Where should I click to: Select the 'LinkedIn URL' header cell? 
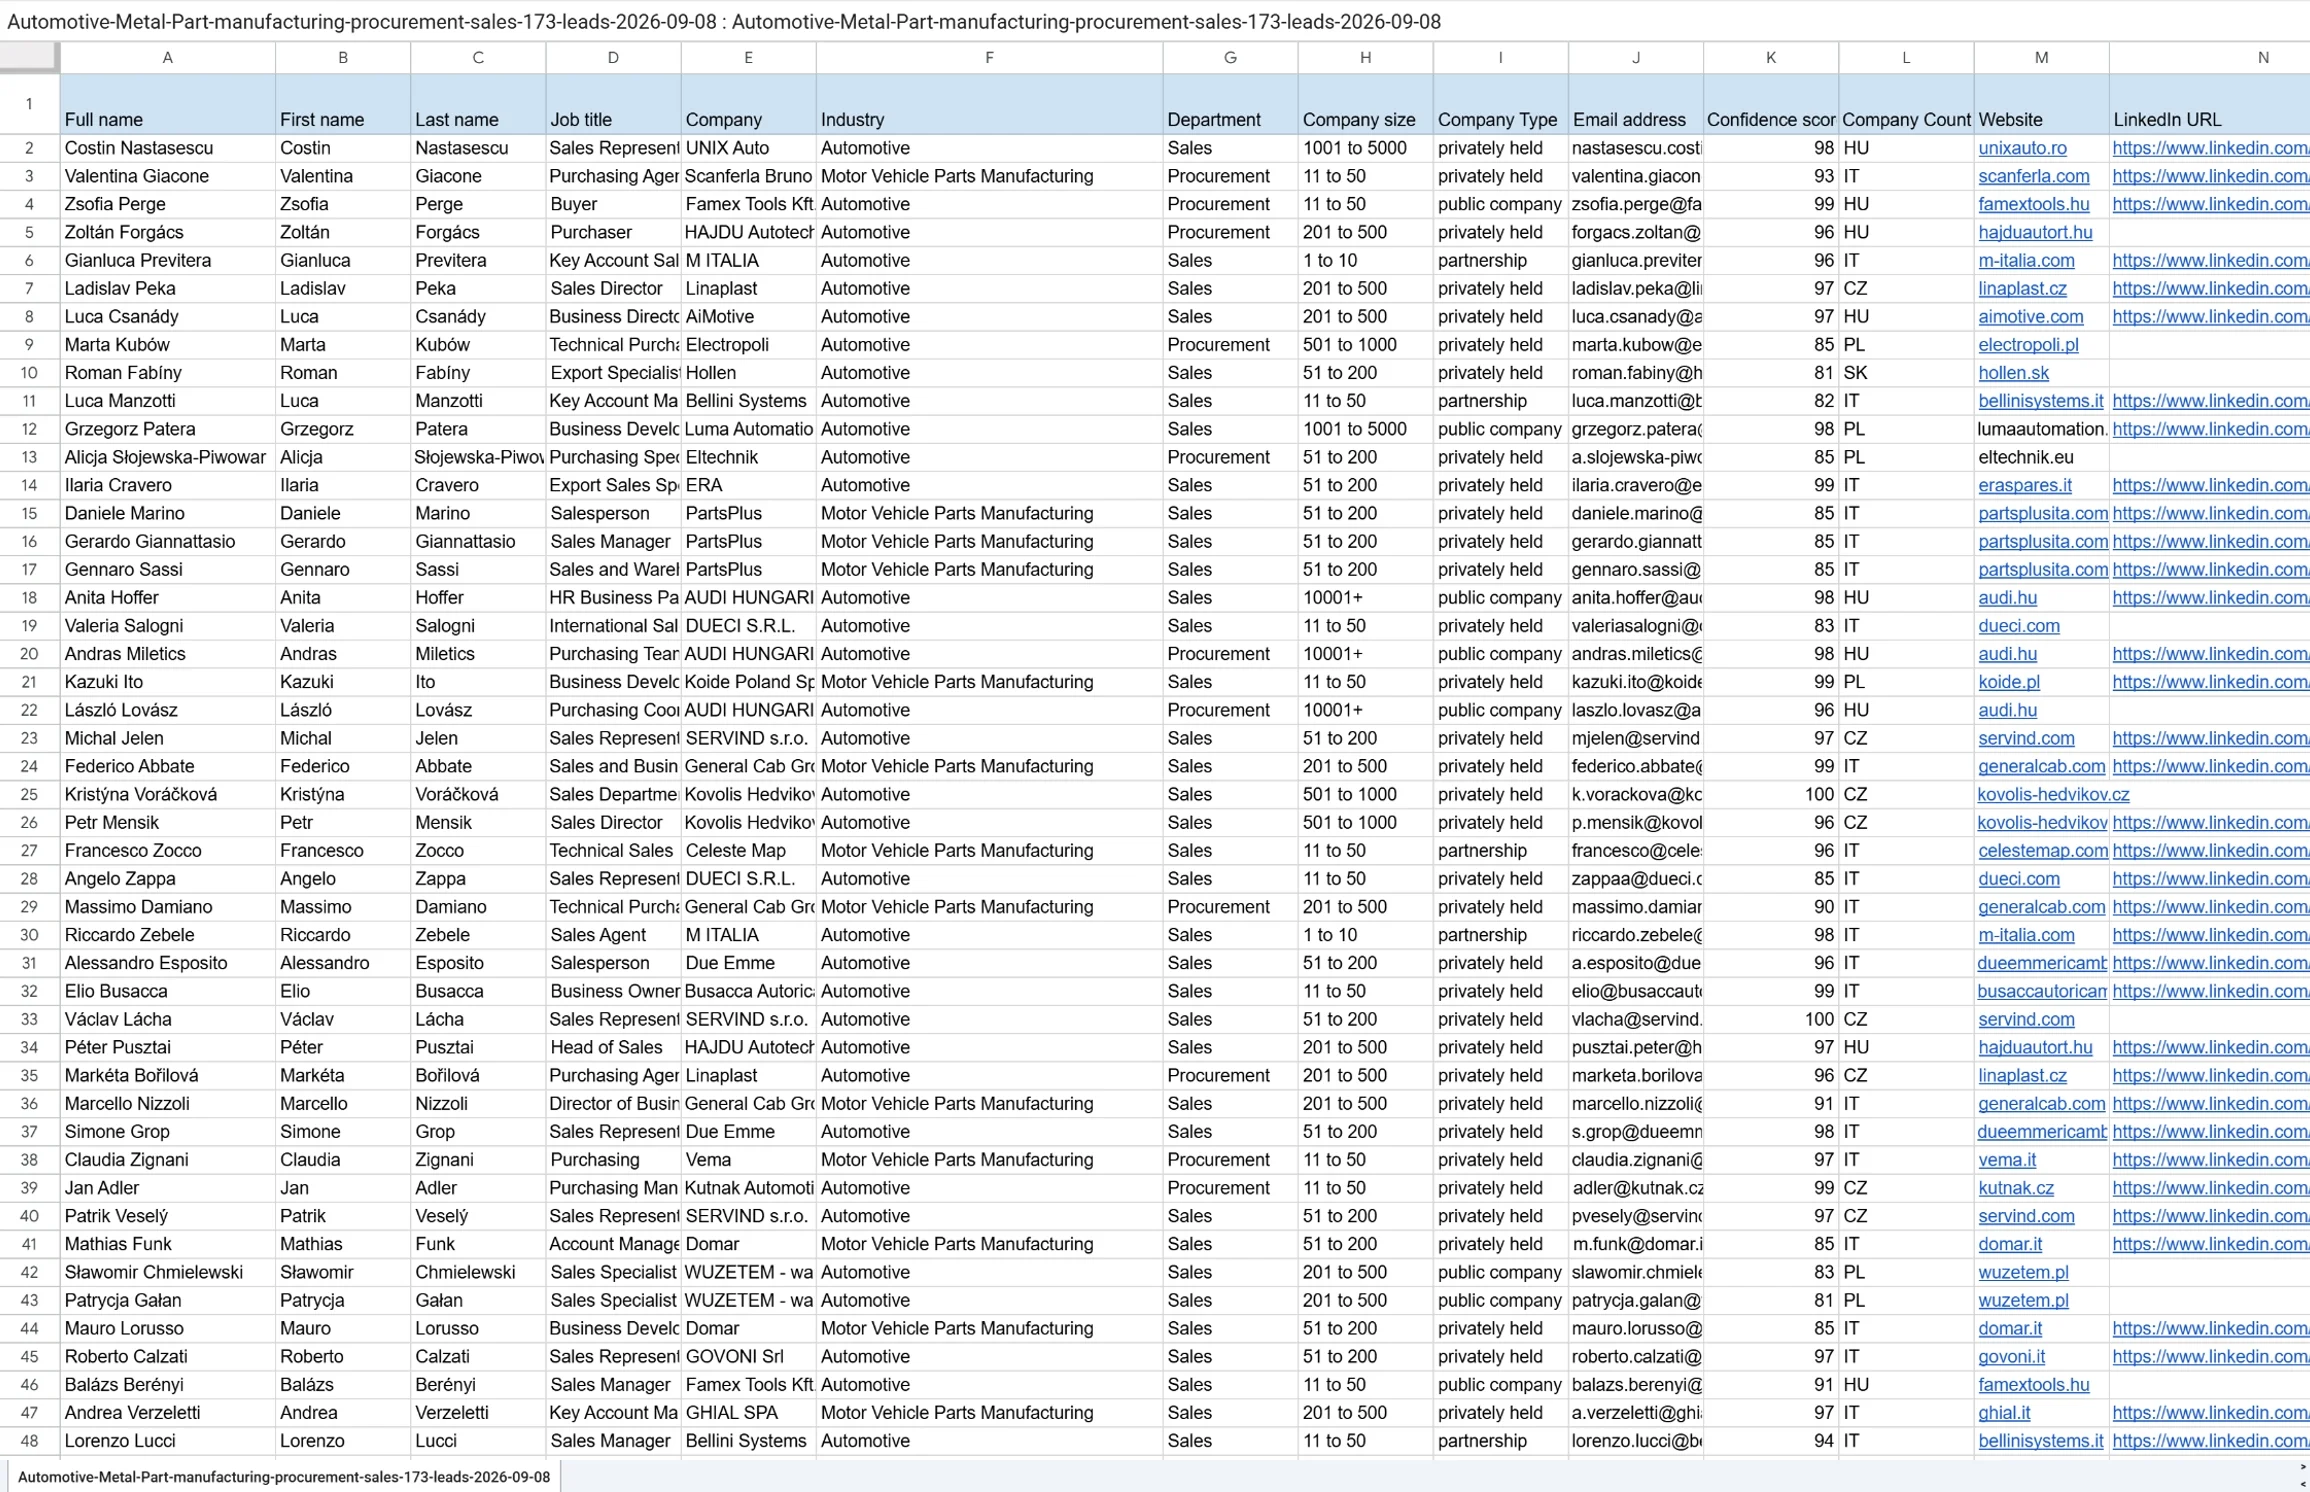2210,104
